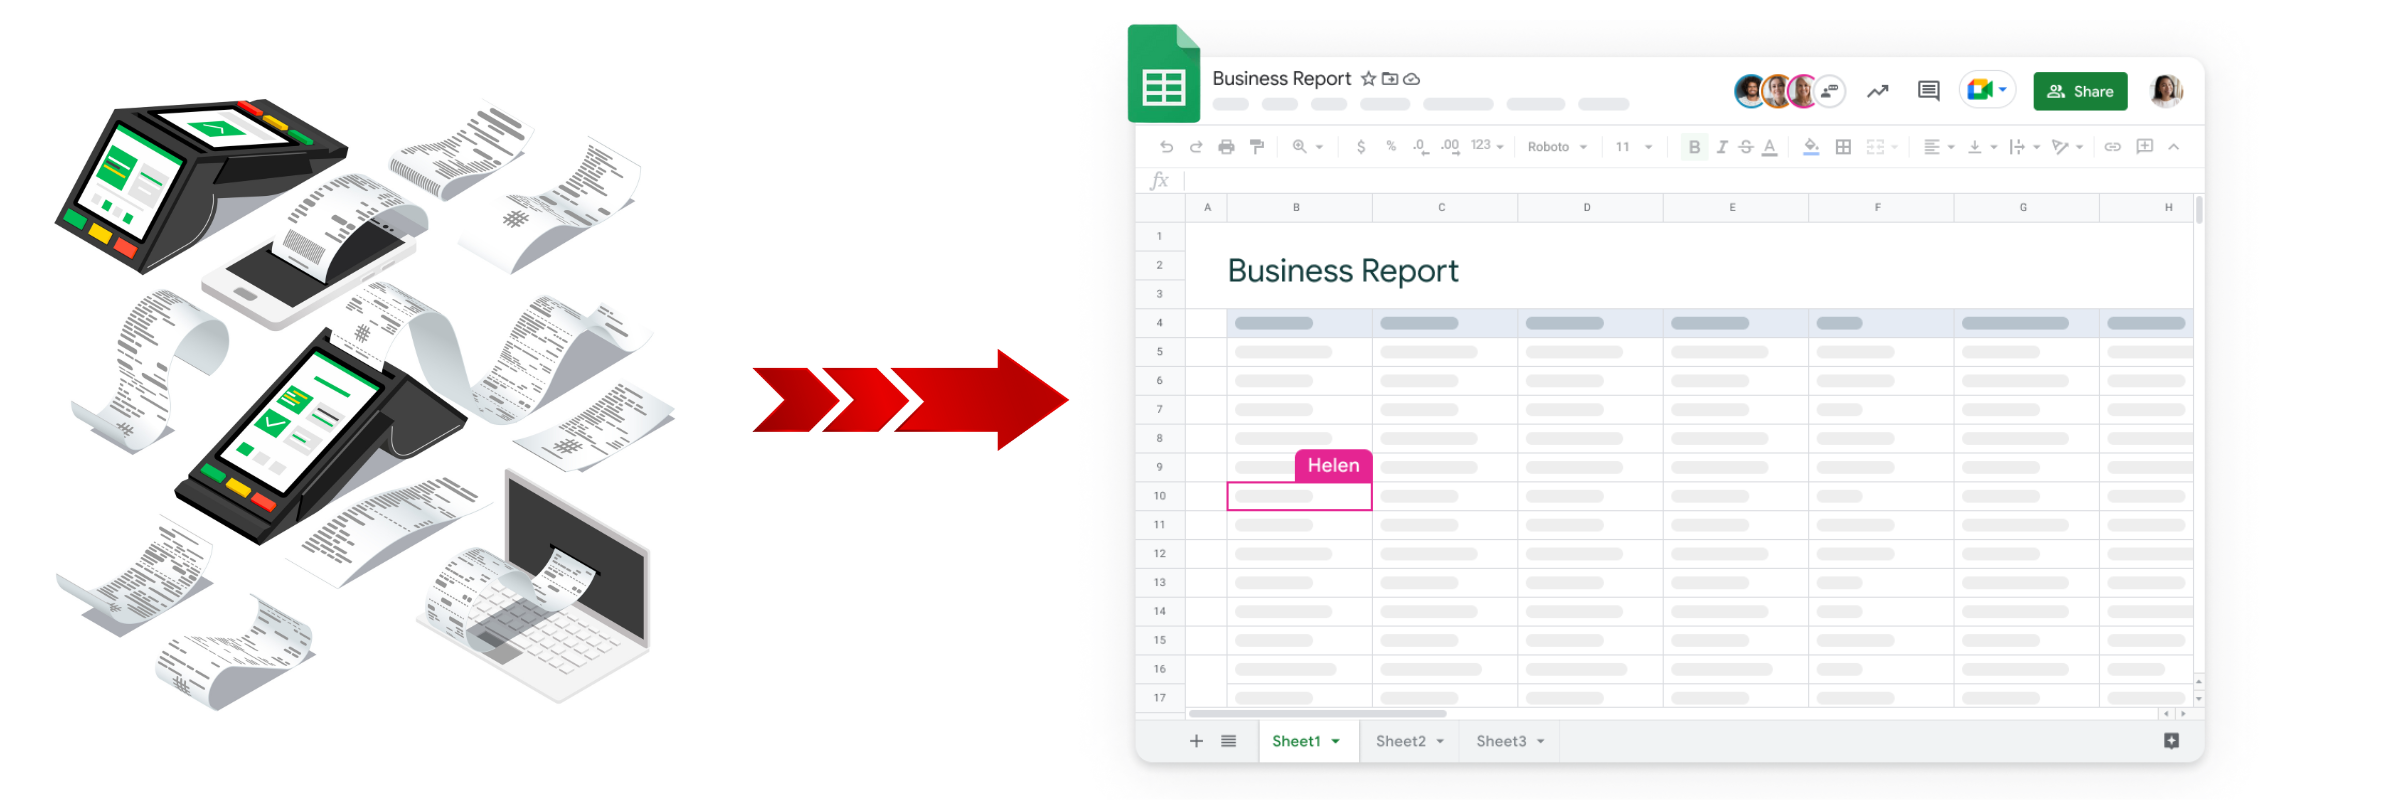This screenshot has height=800, width=2400.
Task: Select column B header
Action: pos(1299,207)
